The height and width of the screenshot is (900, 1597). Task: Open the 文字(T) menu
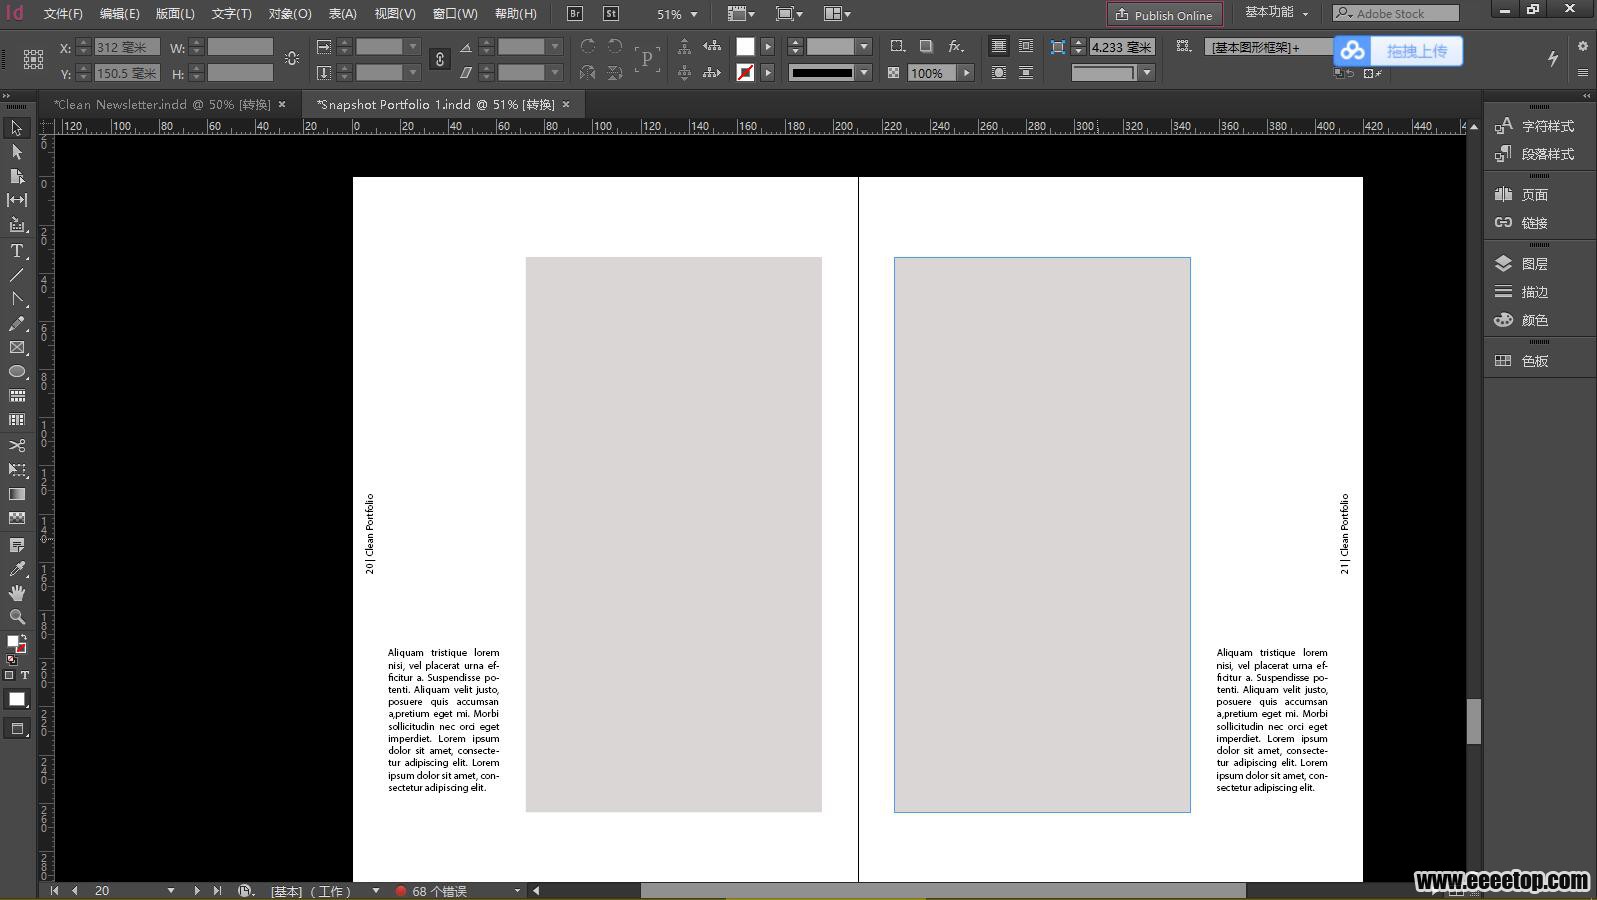(231, 14)
